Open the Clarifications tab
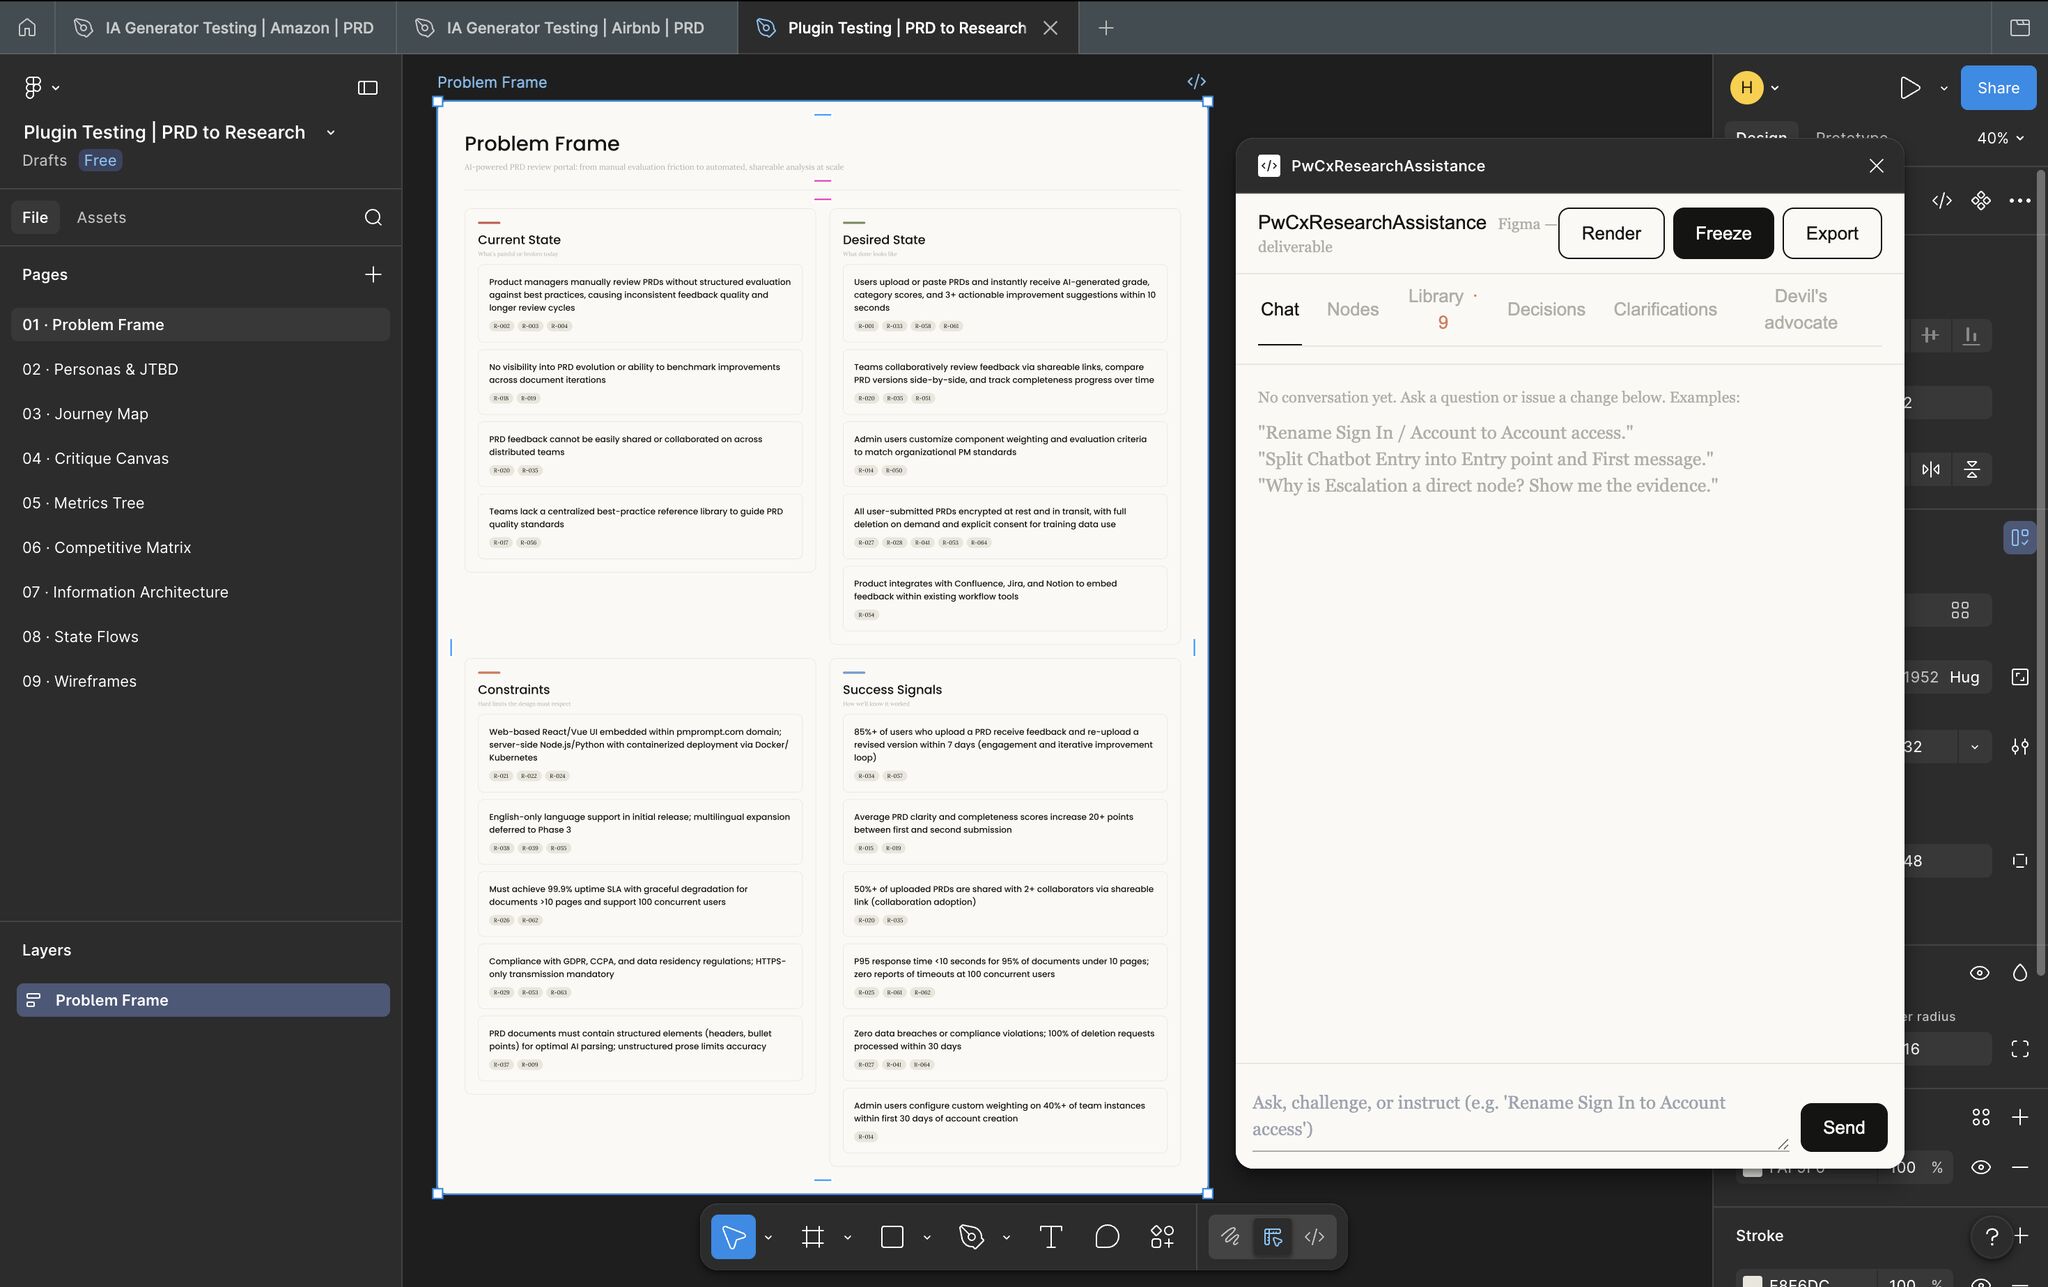Viewport: 2048px width, 1287px height. pos(1665,309)
